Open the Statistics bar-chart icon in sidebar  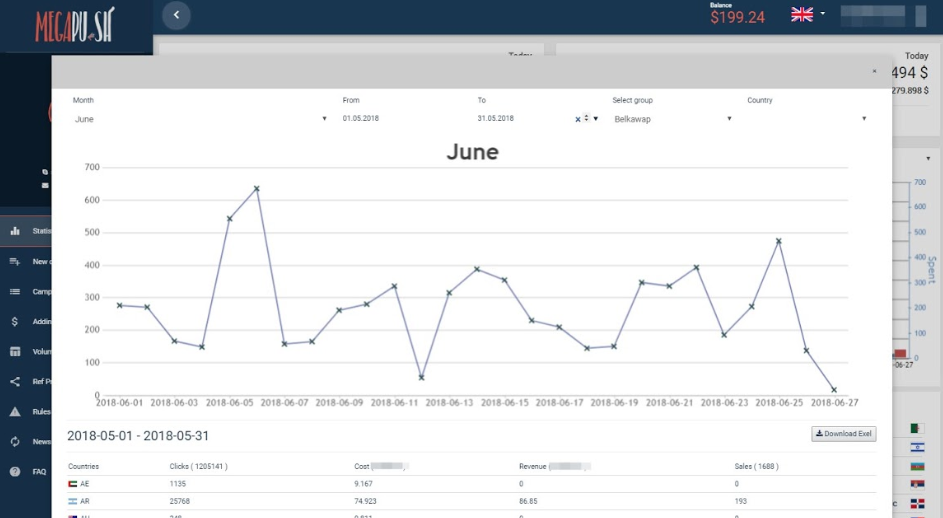[x=15, y=231]
